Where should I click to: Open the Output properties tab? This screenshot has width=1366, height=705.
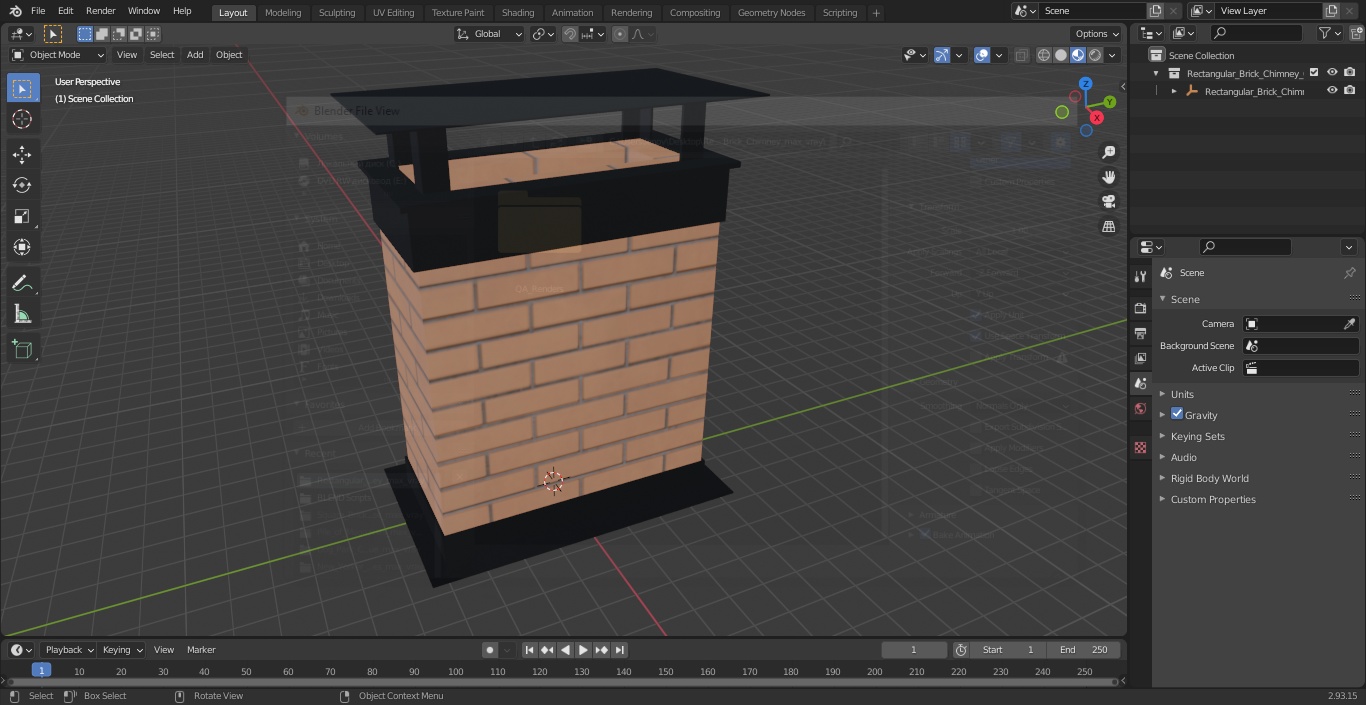1140,333
